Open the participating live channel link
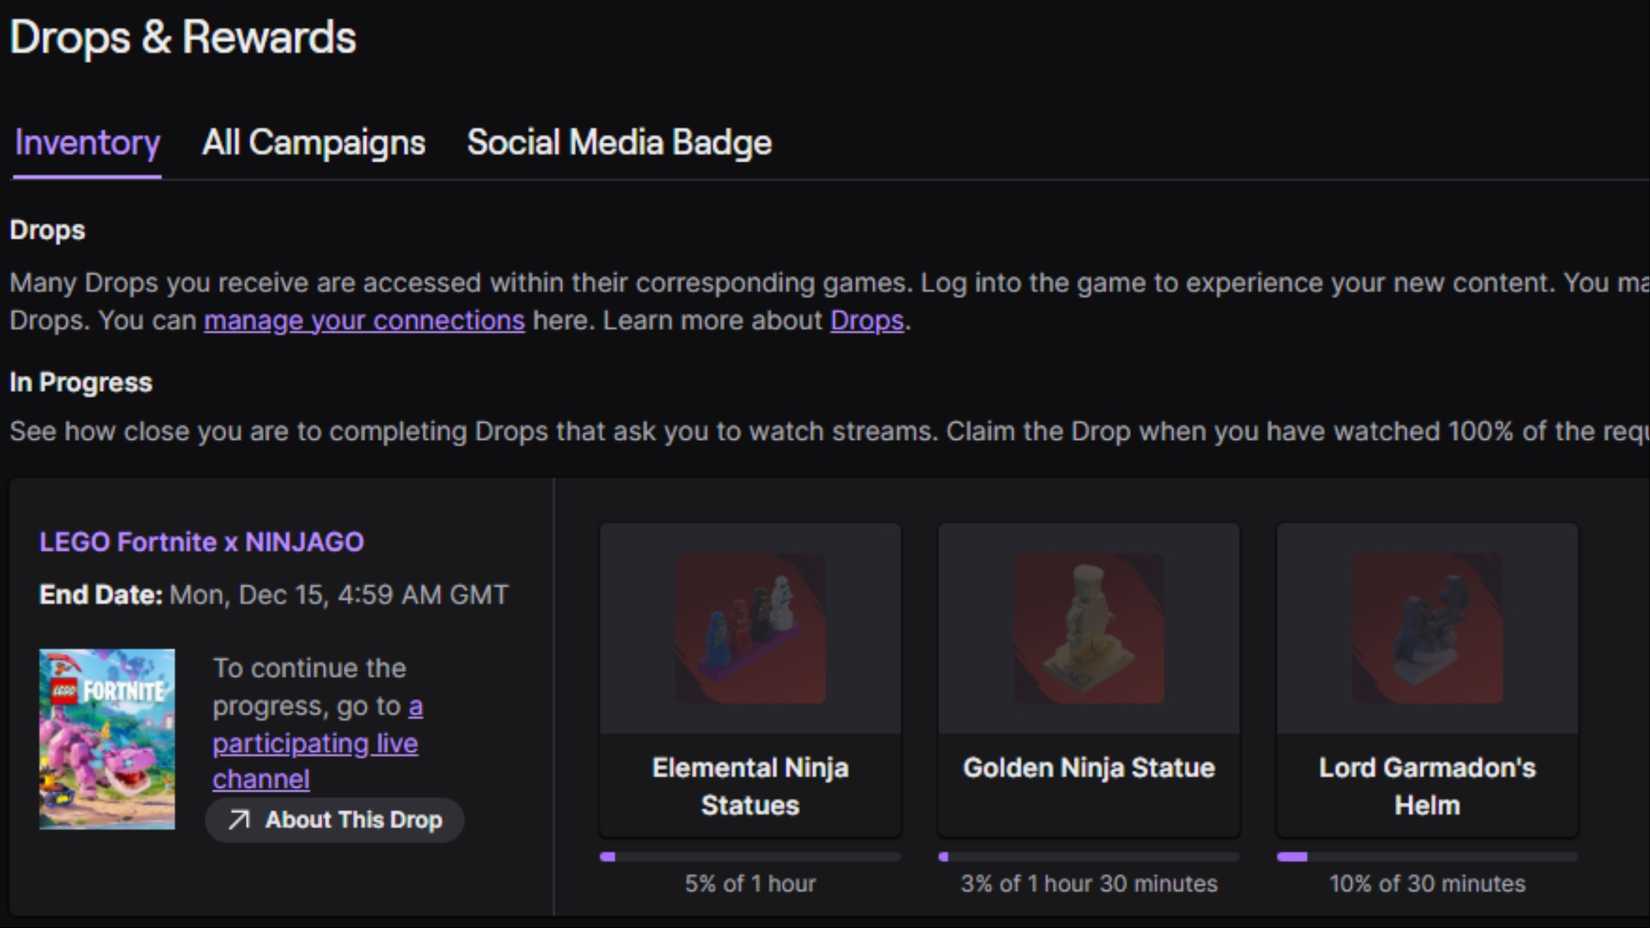This screenshot has height=928, width=1650. 314,742
